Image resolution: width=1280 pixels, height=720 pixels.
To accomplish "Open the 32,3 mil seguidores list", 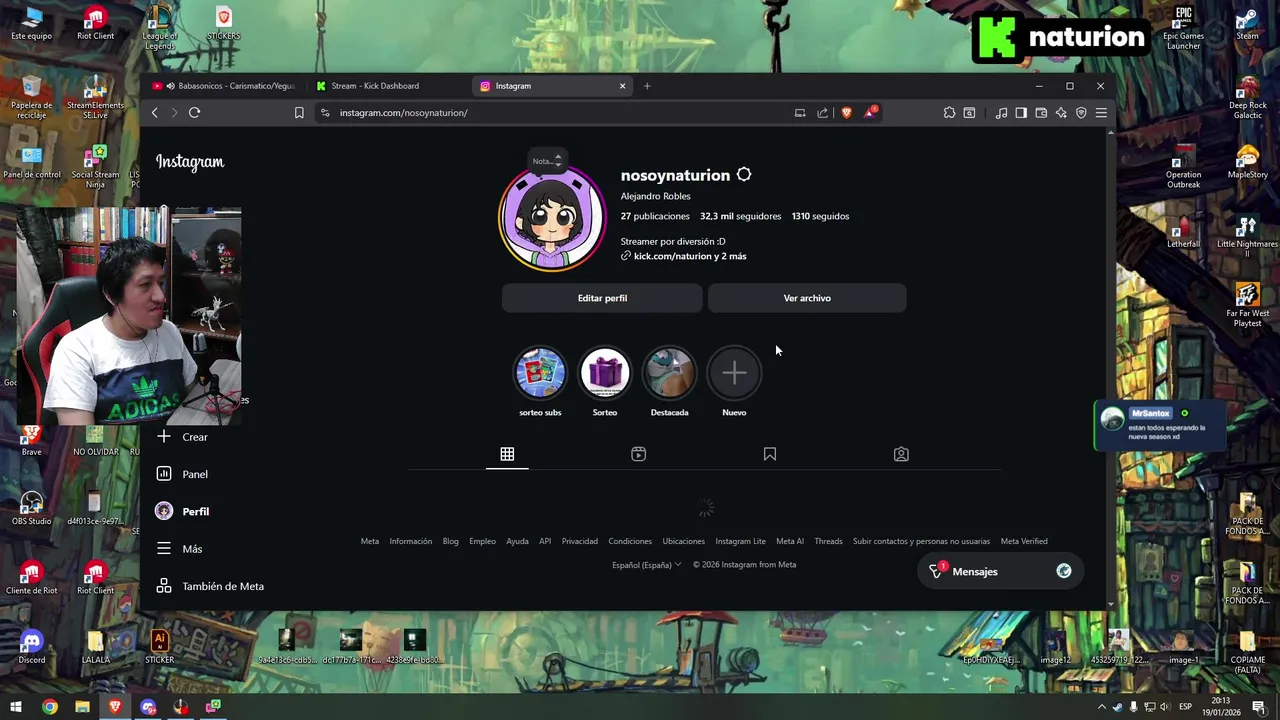I will 740,216.
